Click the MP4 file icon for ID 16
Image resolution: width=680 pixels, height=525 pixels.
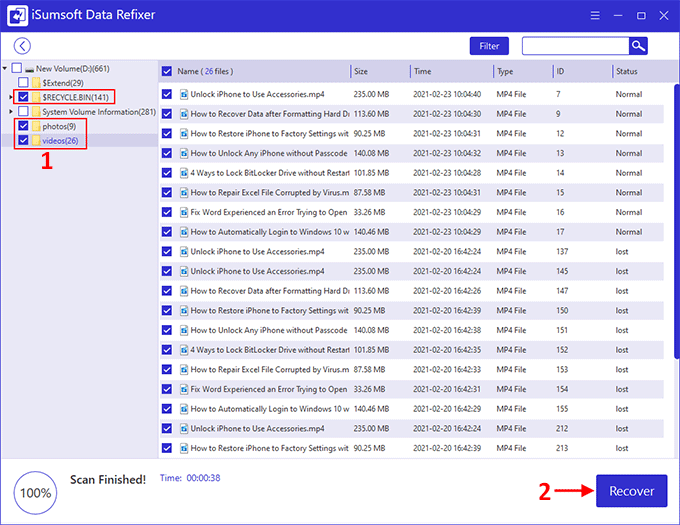(184, 212)
